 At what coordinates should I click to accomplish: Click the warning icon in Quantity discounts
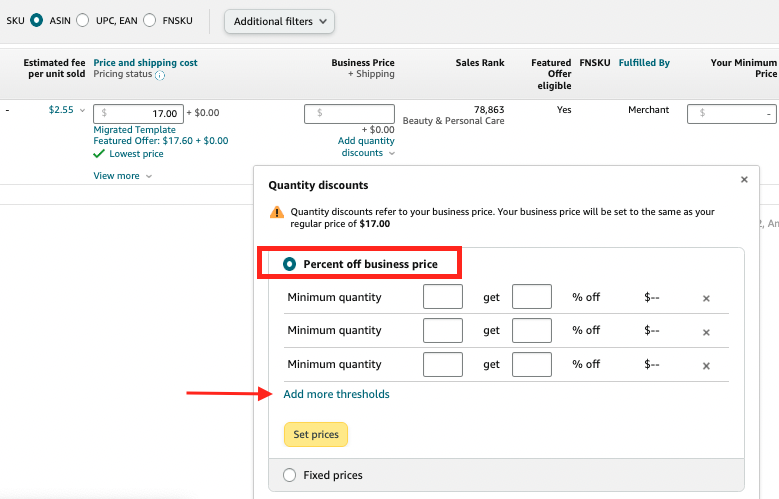pyautogui.click(x=277, y=213)
